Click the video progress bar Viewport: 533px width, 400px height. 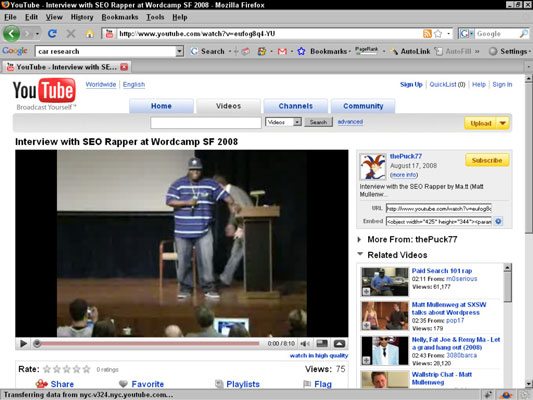point(149,344)
